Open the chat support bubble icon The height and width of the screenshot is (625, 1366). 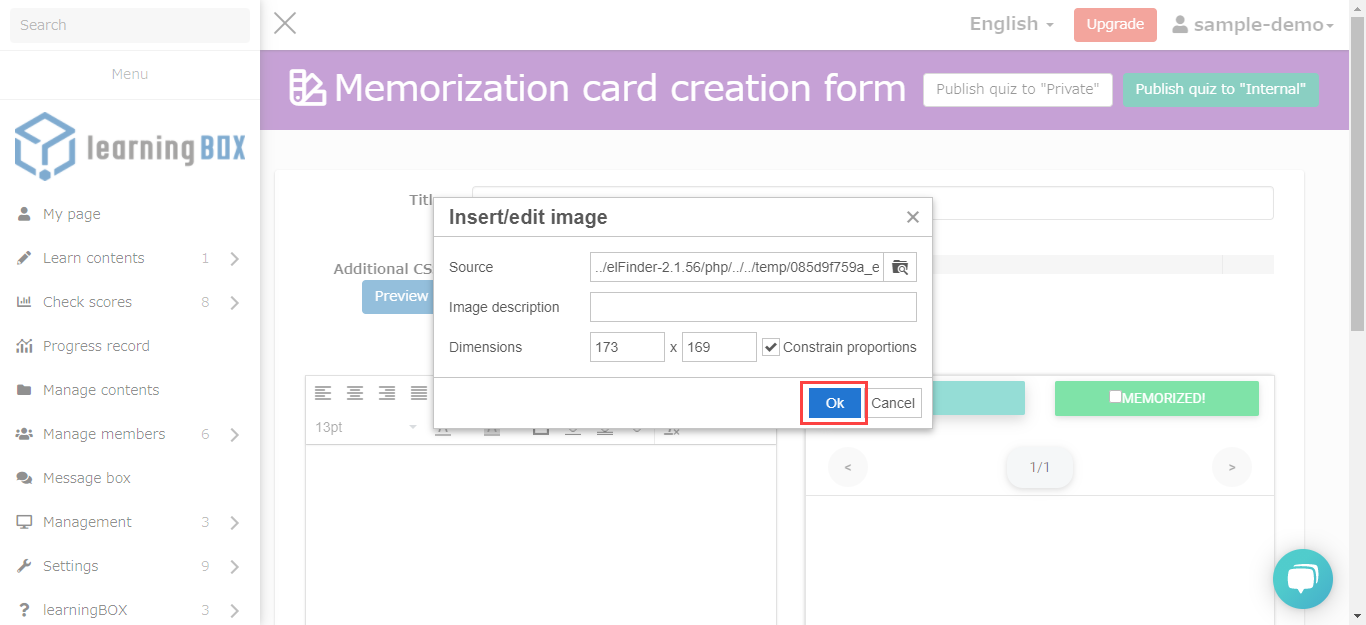(1302, 579)
